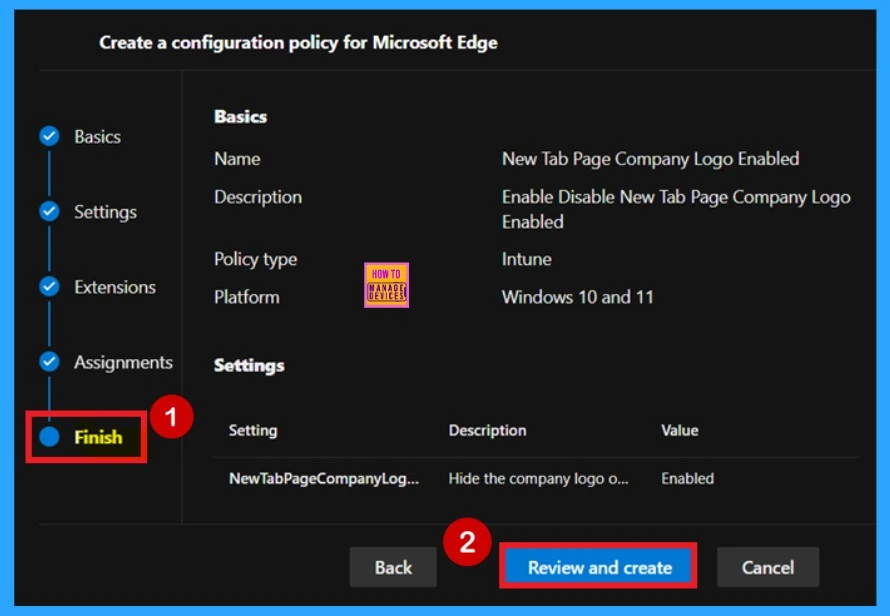Click the 'Windows 10 and 11' platform value
Screen dimensions: 890x616
pos(577,297)
